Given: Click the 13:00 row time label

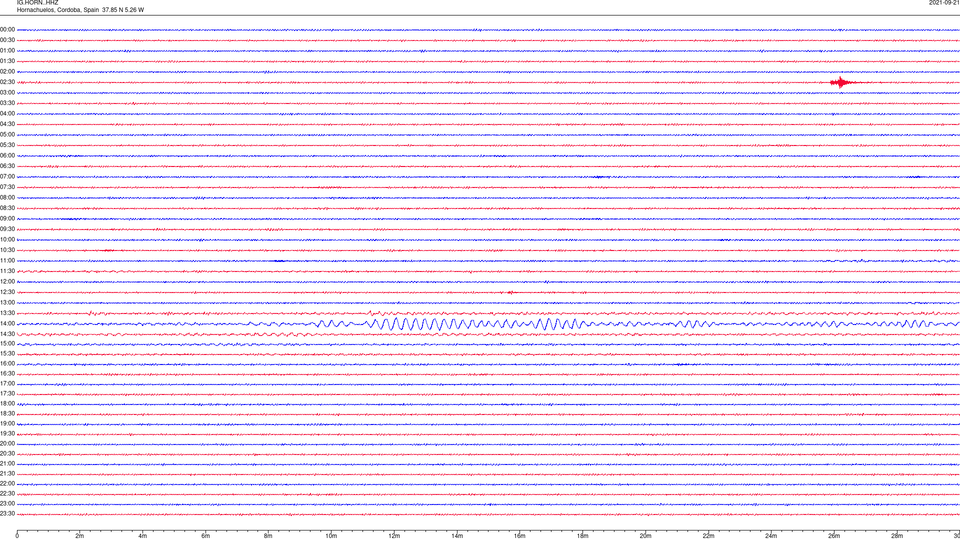Looking at the screenshot, I should [x=7, y=302].
